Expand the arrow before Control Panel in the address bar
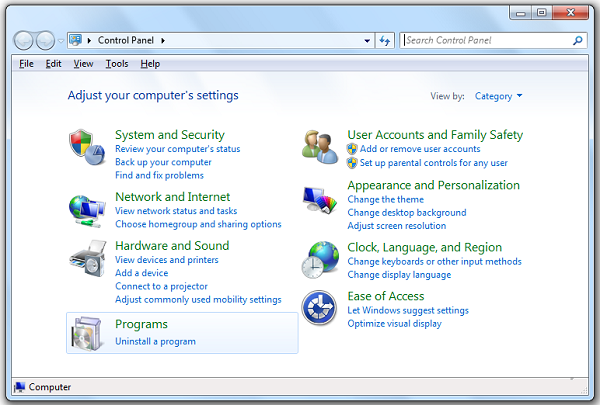Image resolution: width=600 pixels, height=405 pixels. (89, 41)
